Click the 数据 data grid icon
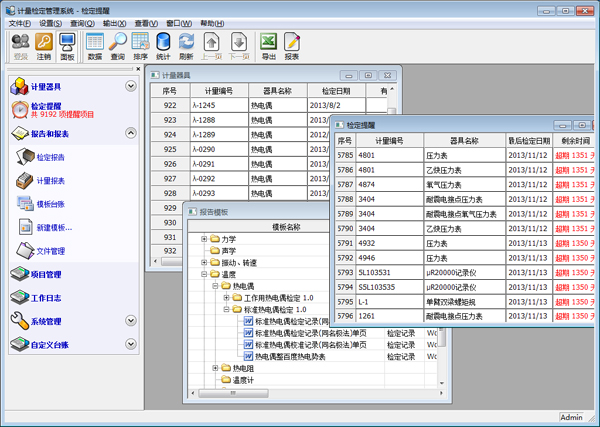Image resolution: width=600 pixels, height=427 pixels. (x=95, y=42)
